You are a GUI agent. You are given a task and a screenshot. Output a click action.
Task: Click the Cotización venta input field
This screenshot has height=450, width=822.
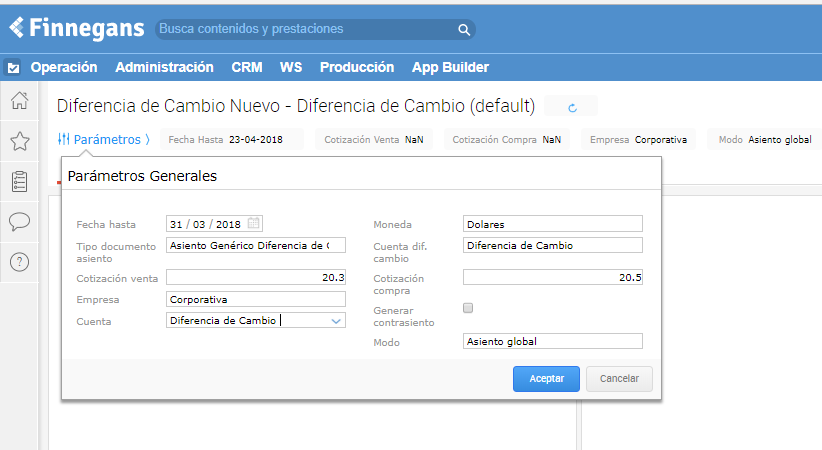[255, 277]
